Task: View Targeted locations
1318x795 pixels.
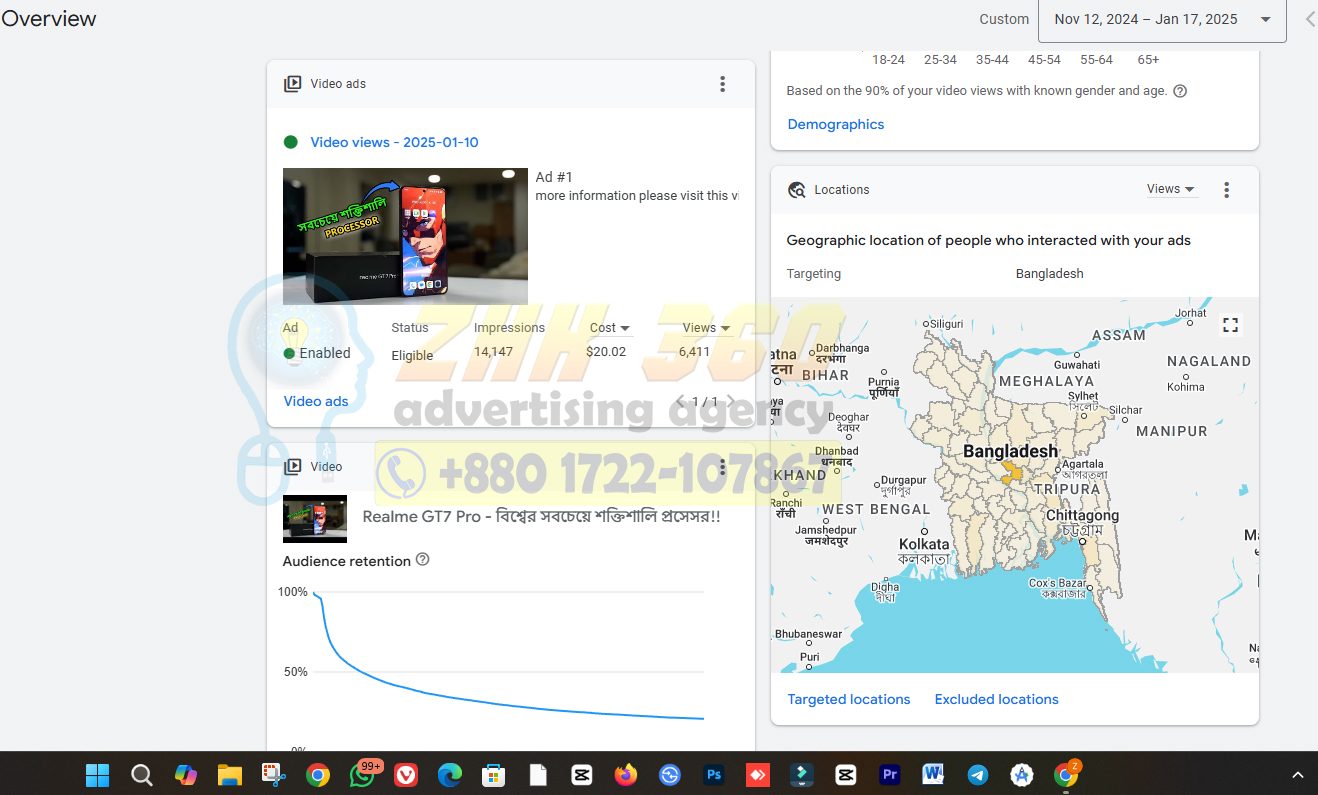Action: [849, 699]
